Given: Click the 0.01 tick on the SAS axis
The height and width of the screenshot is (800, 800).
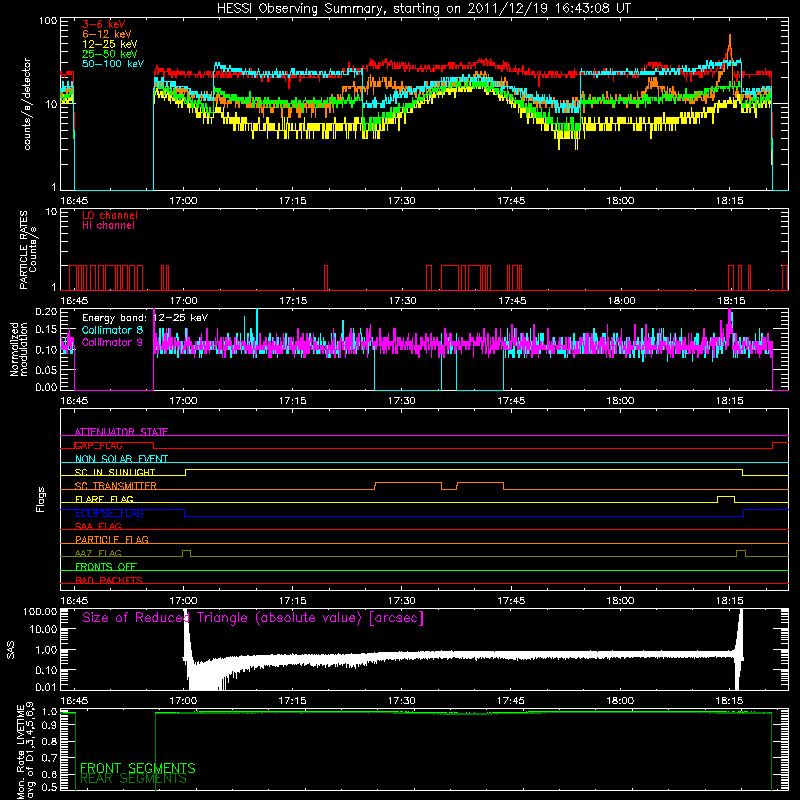Looking at the screenshot, I should pos(46,687).
